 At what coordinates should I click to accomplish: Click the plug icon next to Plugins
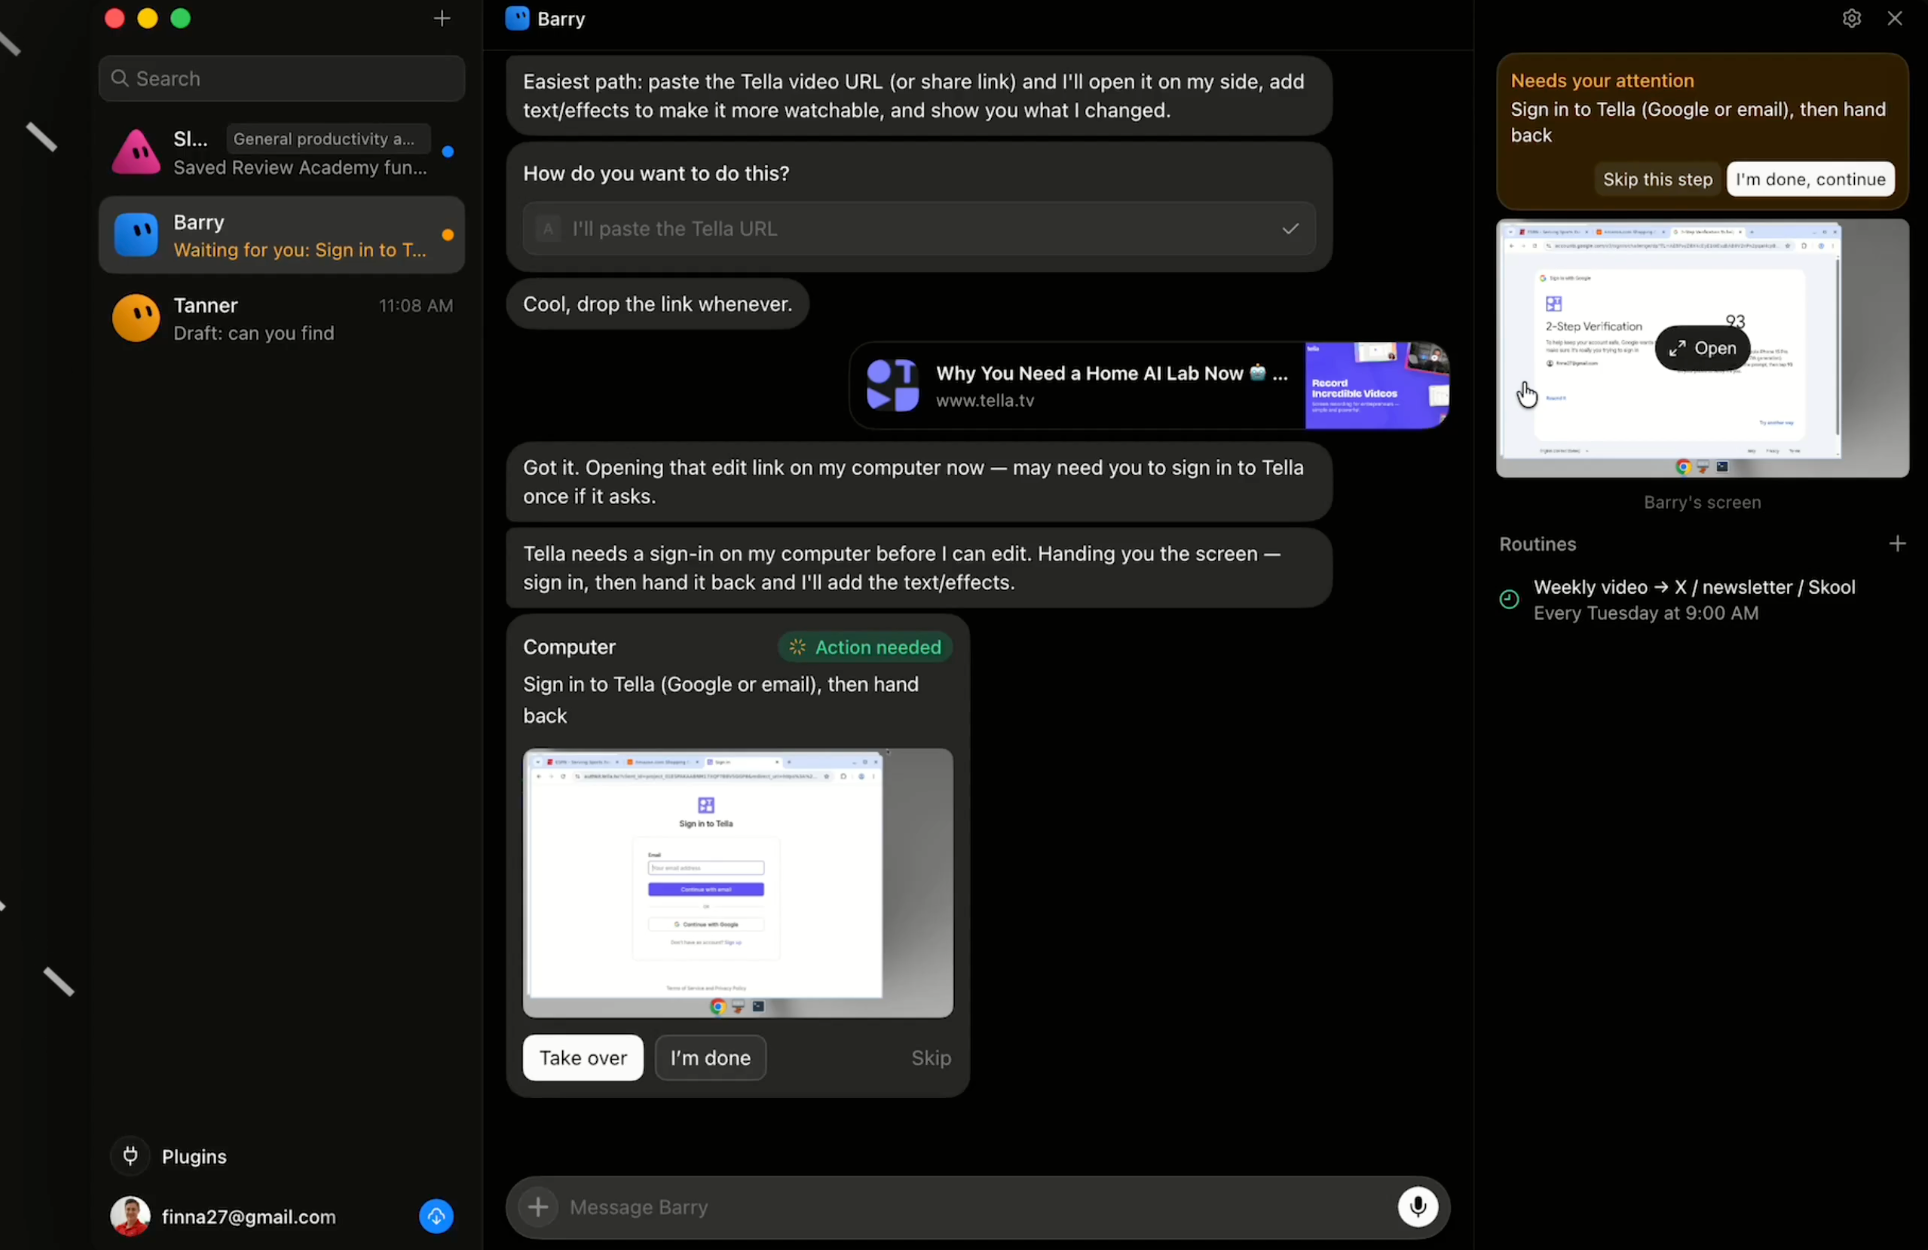pos(130,1156)
